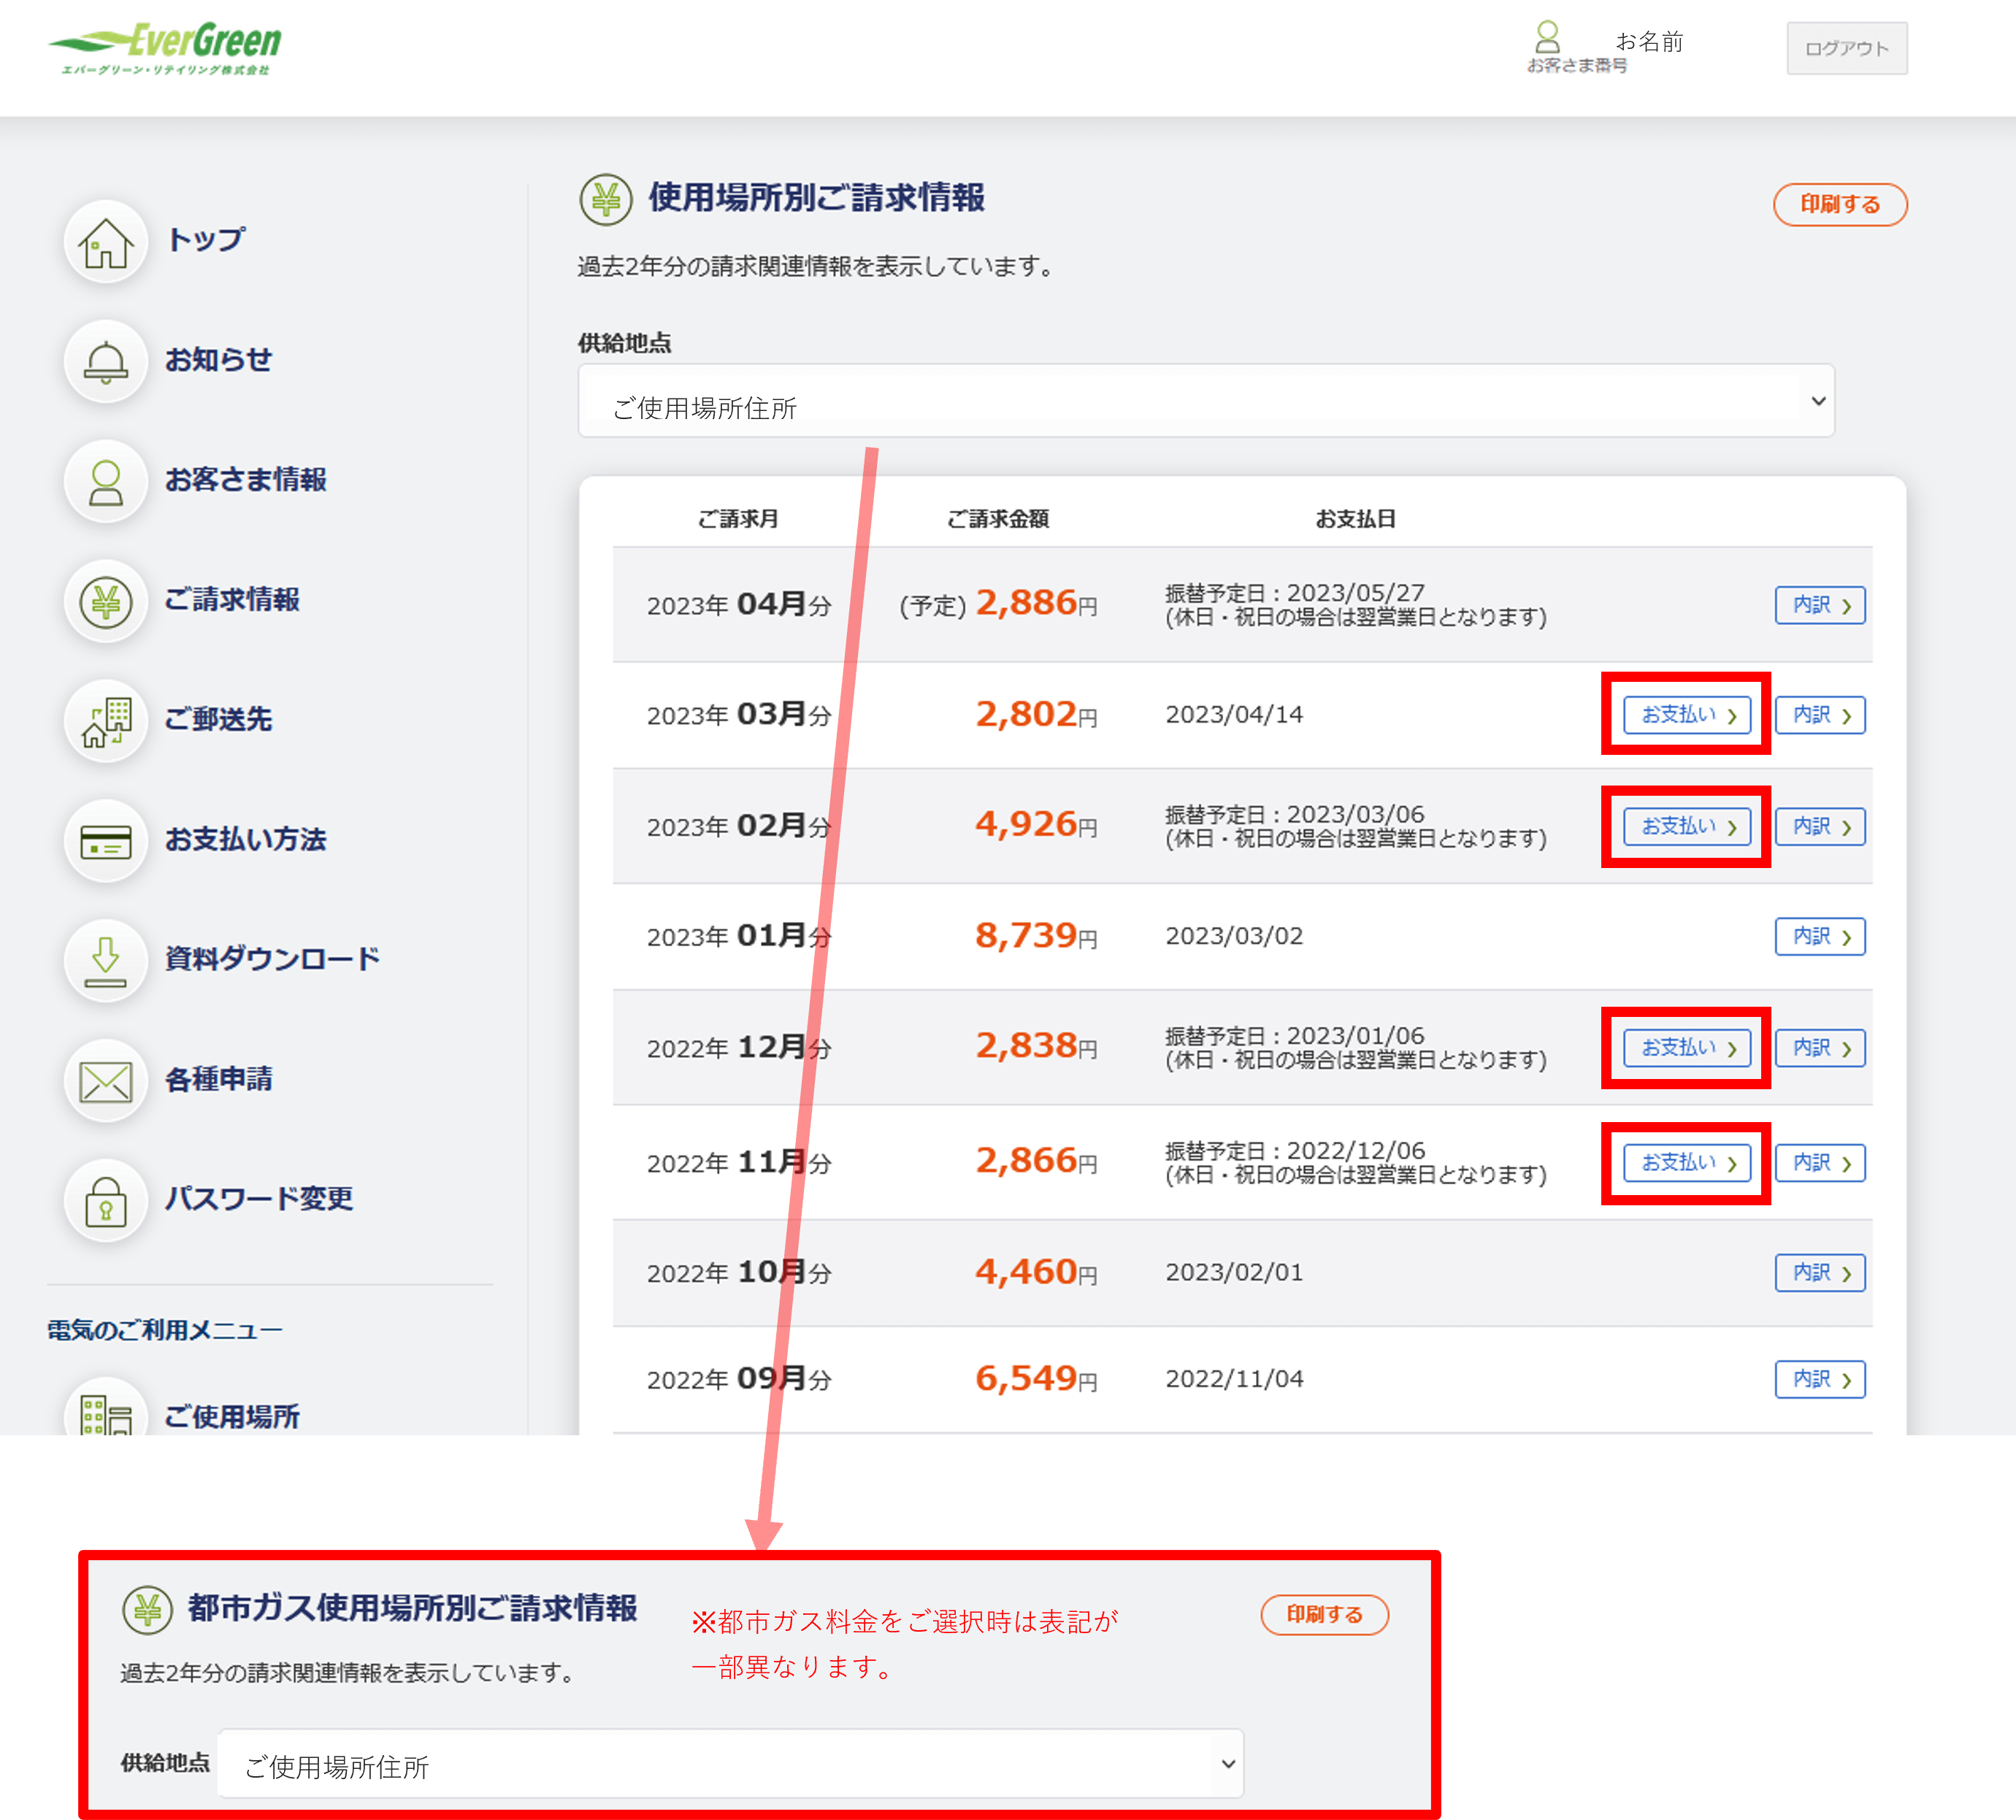Click the building icon for ご郵送先
Viewport: 2016px width, 1820px height.
(x=106, y=721)
